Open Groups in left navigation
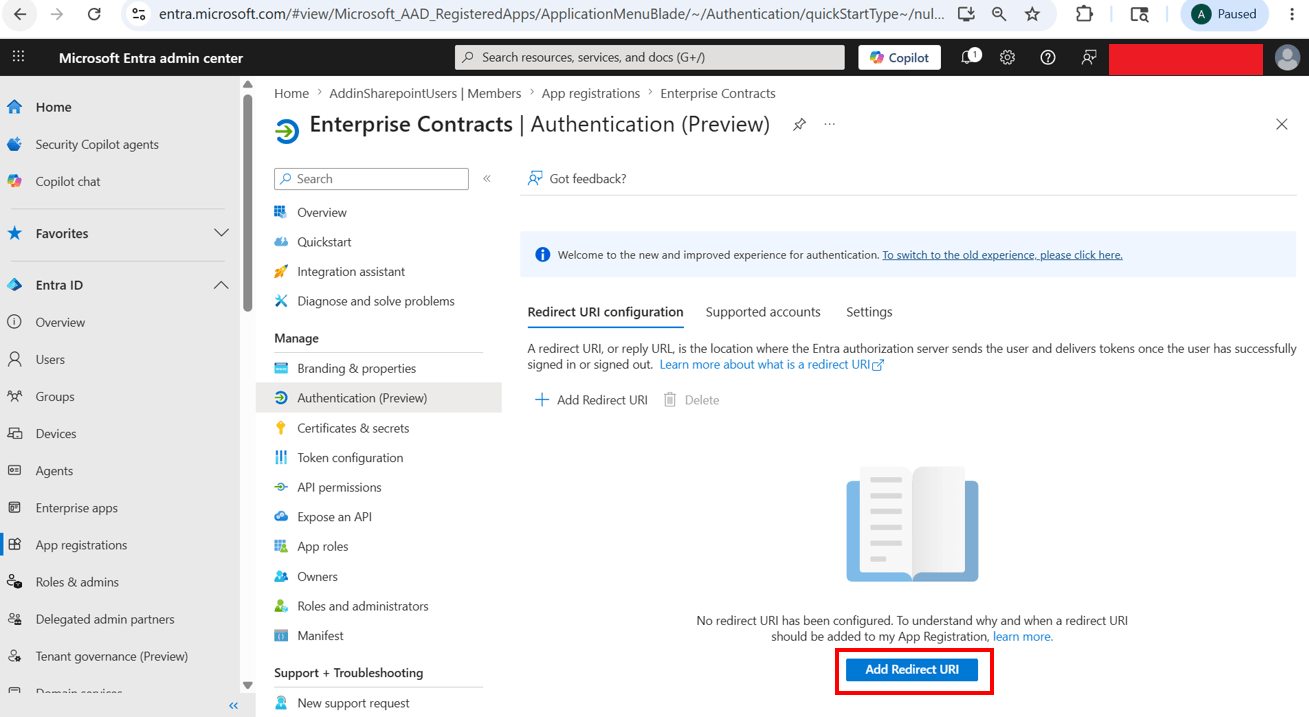 [x=55, y=396]
